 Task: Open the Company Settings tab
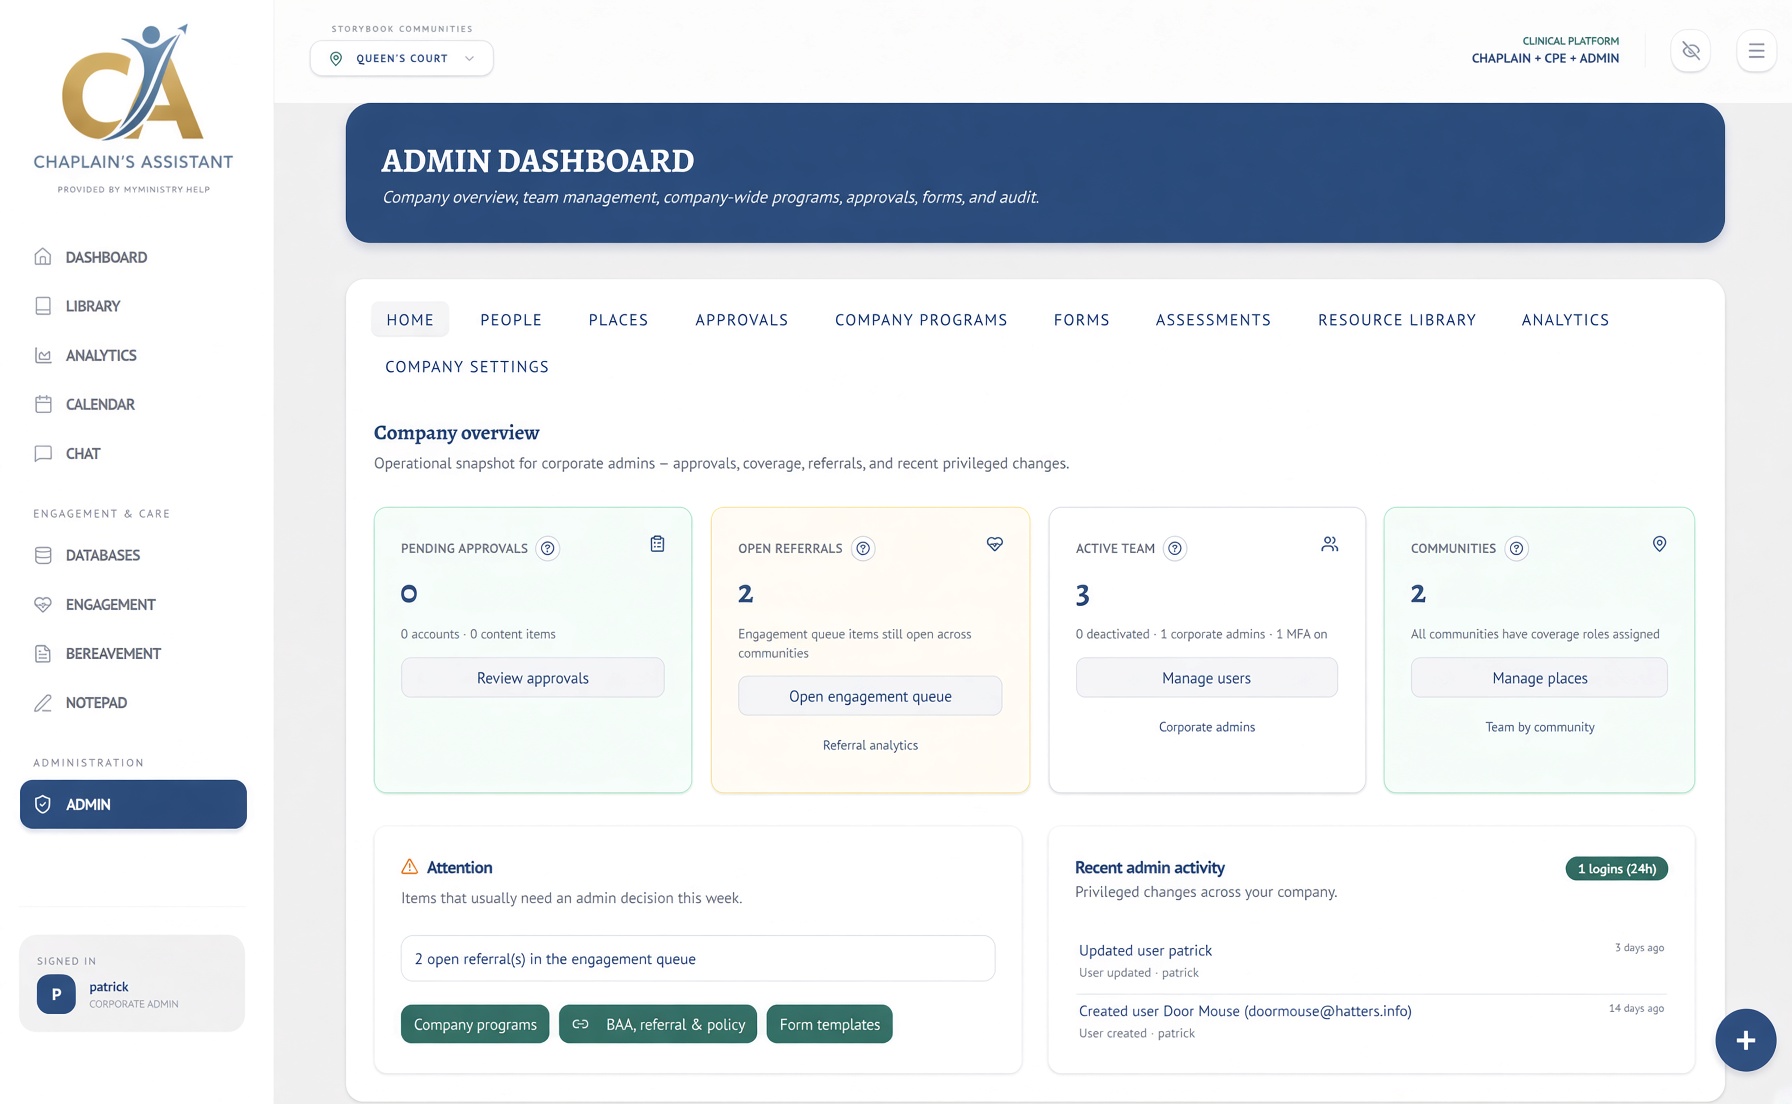[467, 367]
